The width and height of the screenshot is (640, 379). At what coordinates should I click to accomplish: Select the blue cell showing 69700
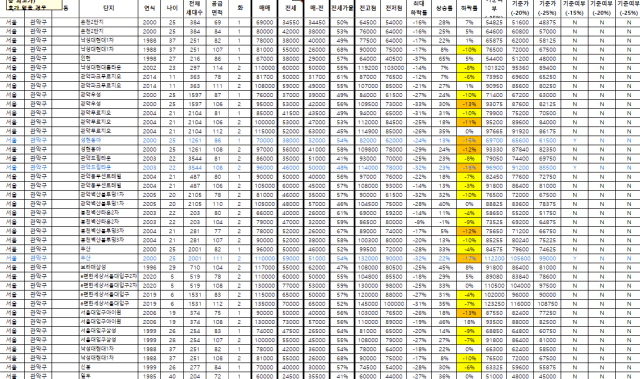click(494, 140)
